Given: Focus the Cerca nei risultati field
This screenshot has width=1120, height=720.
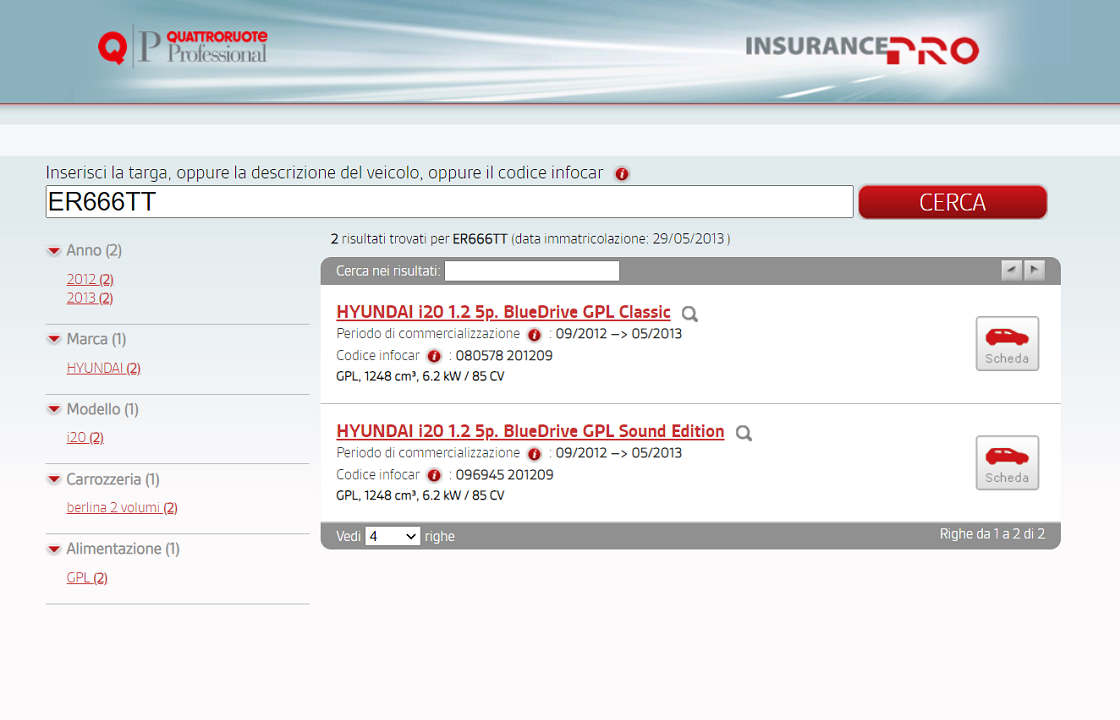Looking at the screenshot, I should (x=531, y=271).
